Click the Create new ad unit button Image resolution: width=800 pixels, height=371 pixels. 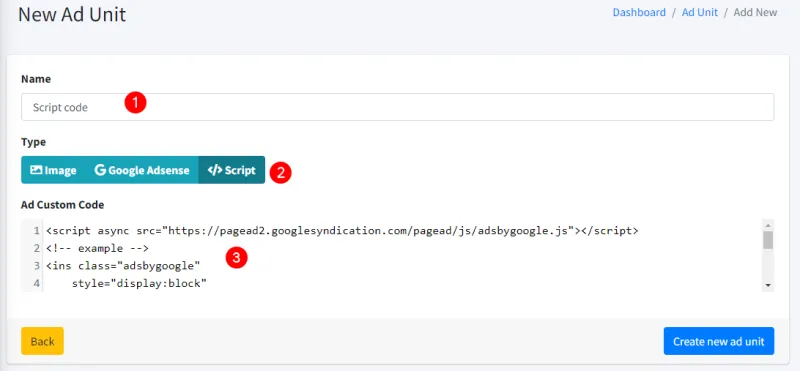point(718,341)
